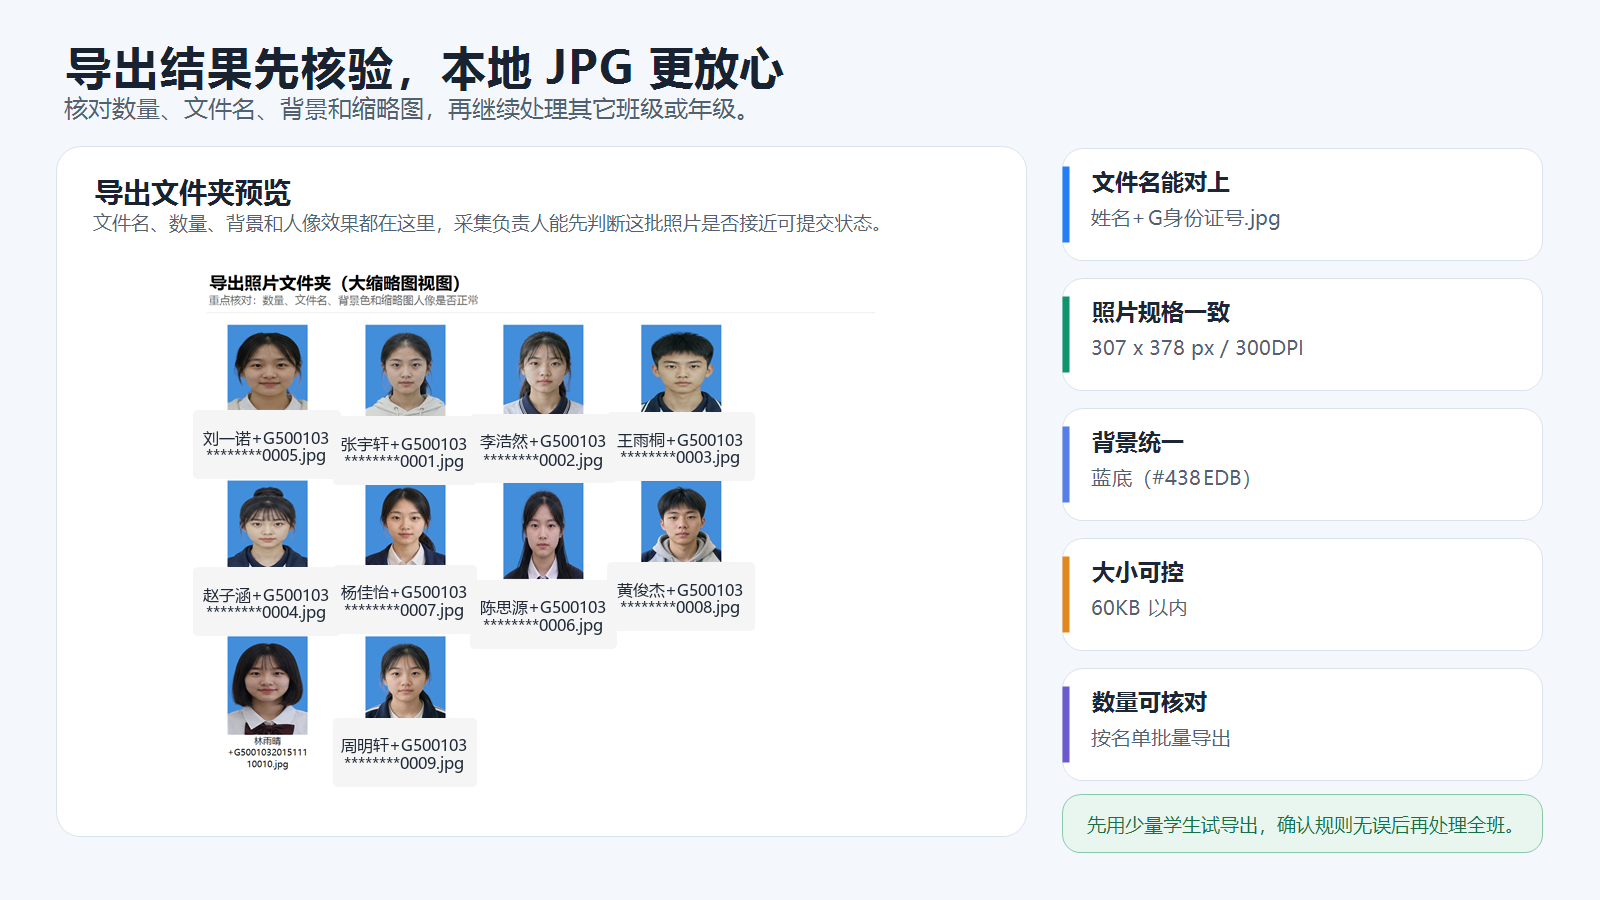Click the 照片规格一致 card title
This screenshot has height=900, width=1600.
(x=1160, y=313)
